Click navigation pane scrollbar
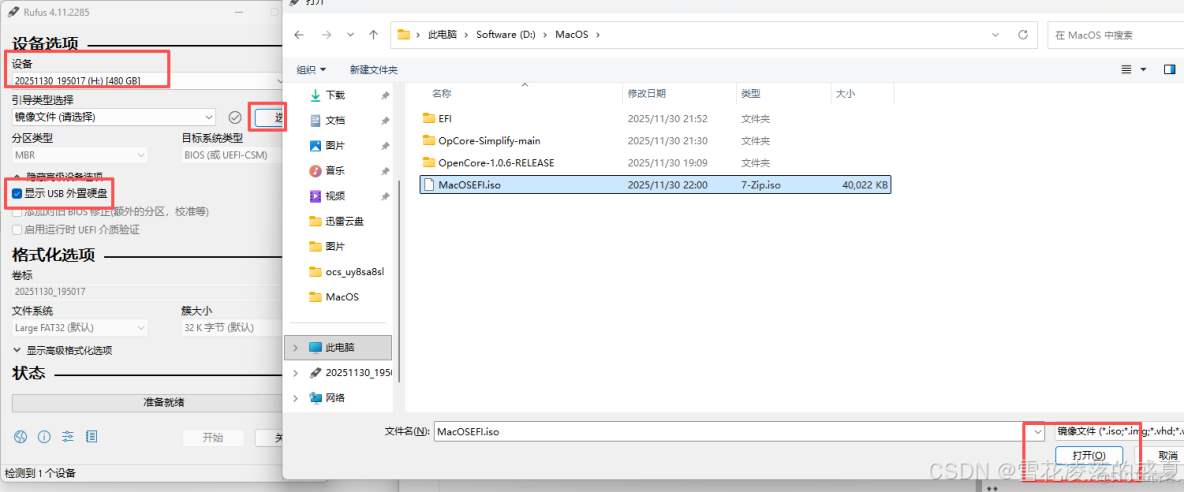The height and width of the screenshot is (492, 1184). point(399,281)
